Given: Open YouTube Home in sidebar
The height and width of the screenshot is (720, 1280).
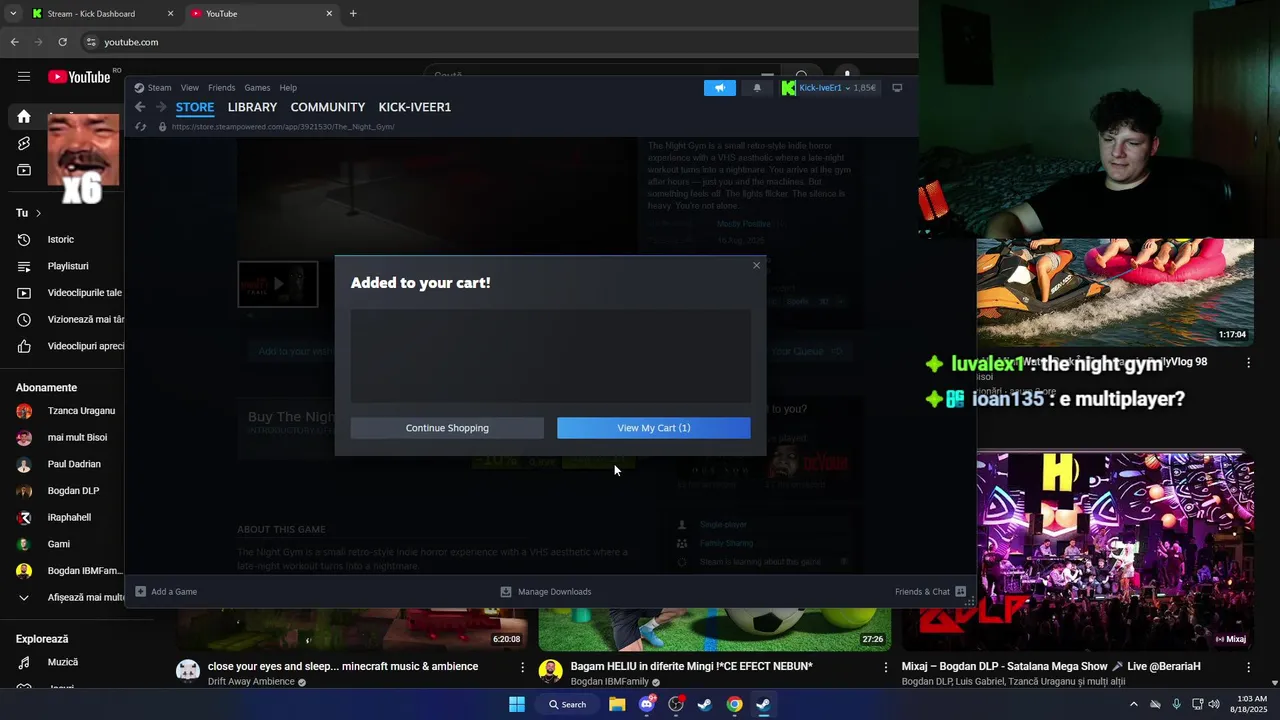Looking at the screenshot, I should [24, 116].
